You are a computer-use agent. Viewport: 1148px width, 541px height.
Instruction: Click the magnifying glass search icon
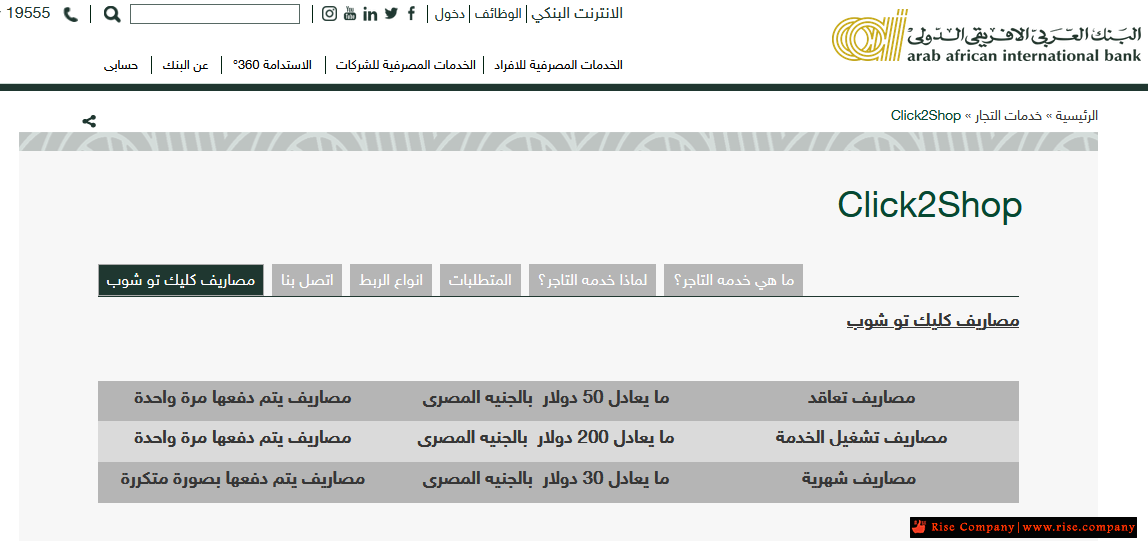click(112, 14)
